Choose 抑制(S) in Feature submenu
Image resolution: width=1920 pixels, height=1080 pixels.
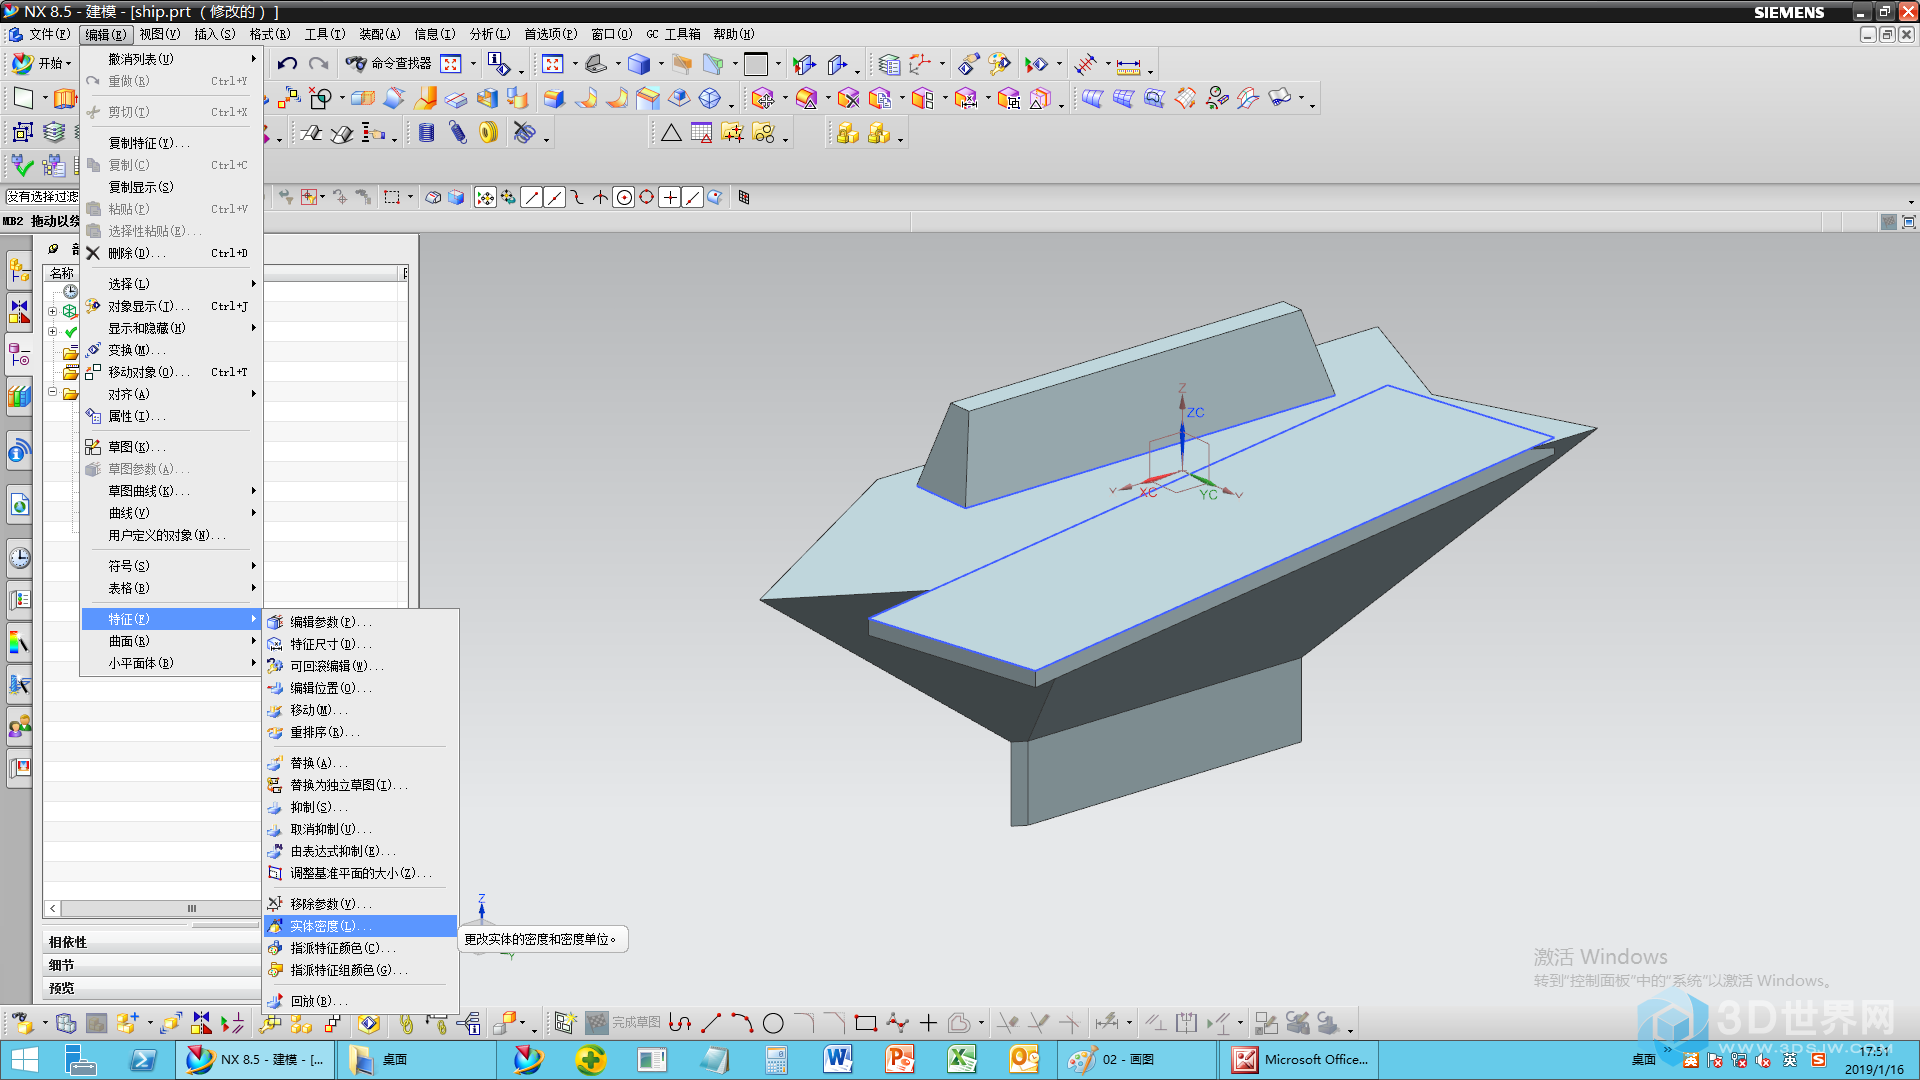point(360,807)
